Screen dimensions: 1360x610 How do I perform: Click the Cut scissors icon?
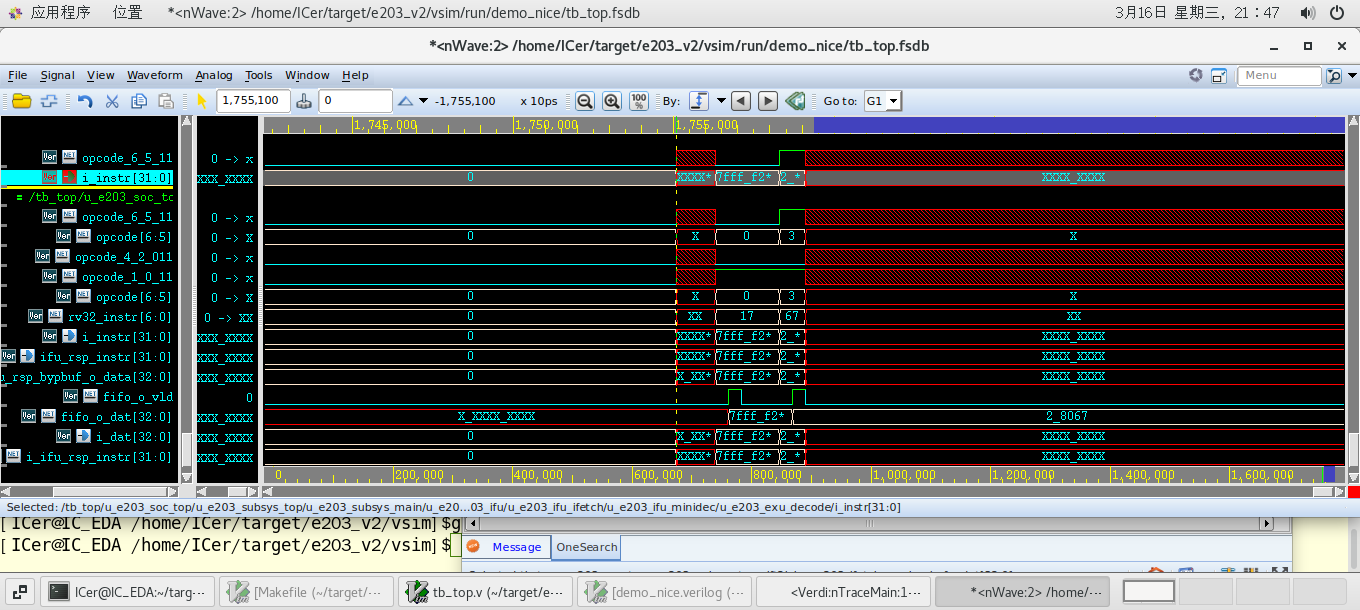point(112,101)
